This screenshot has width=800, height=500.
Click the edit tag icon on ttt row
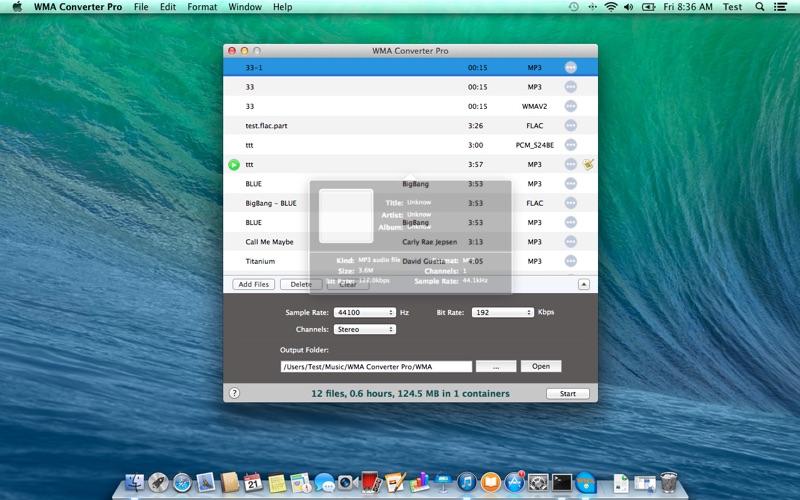(x=588, y=164)
